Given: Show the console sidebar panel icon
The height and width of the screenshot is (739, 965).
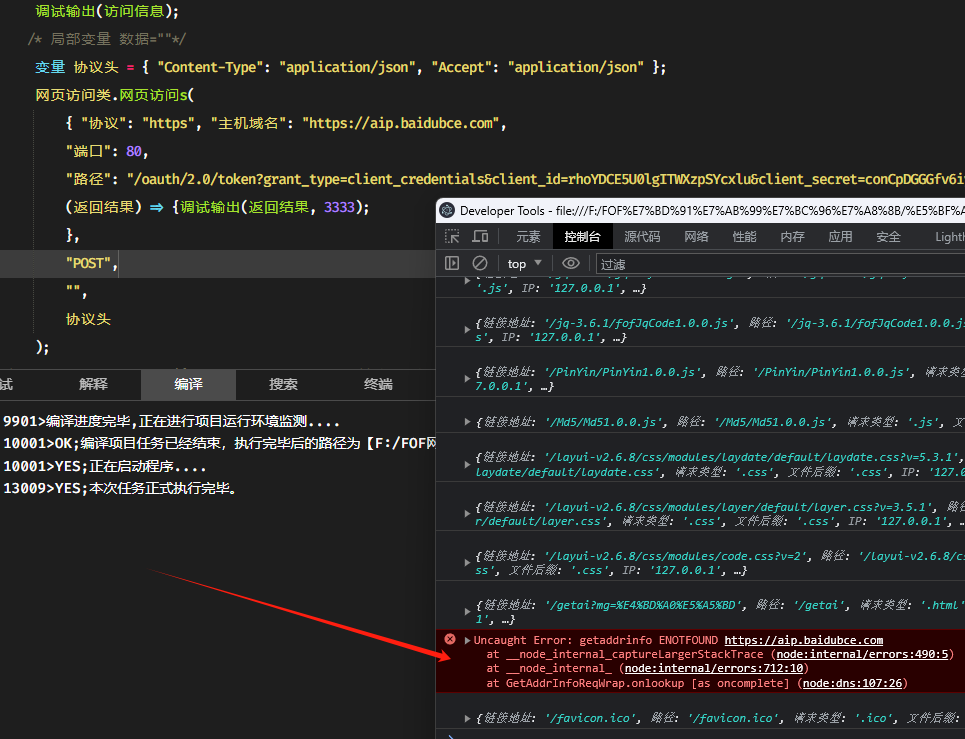Looking at the screenshot, I should (452, 263).
